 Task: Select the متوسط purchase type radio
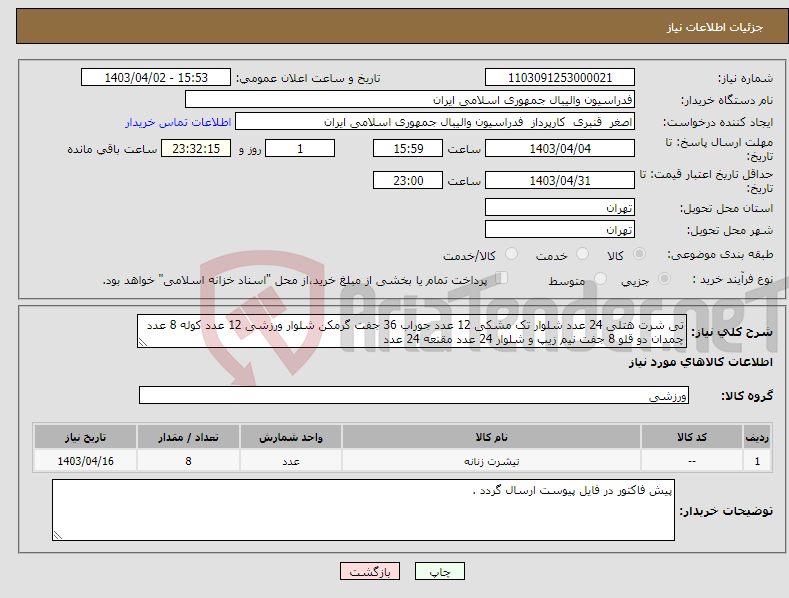[x=600, y=279]
